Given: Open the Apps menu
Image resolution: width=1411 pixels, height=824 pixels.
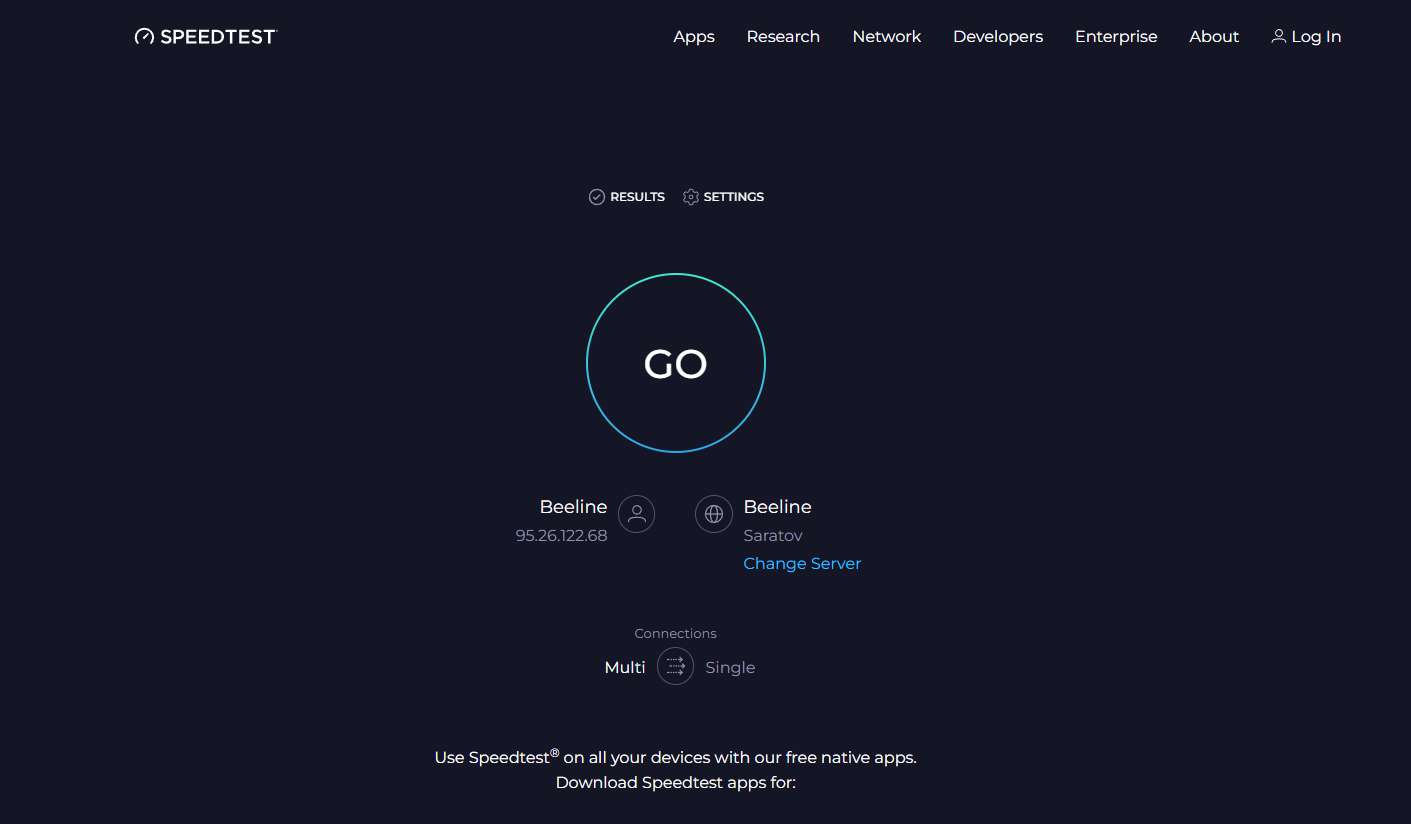Looking at the screenshot, I should tap(694, 36).
